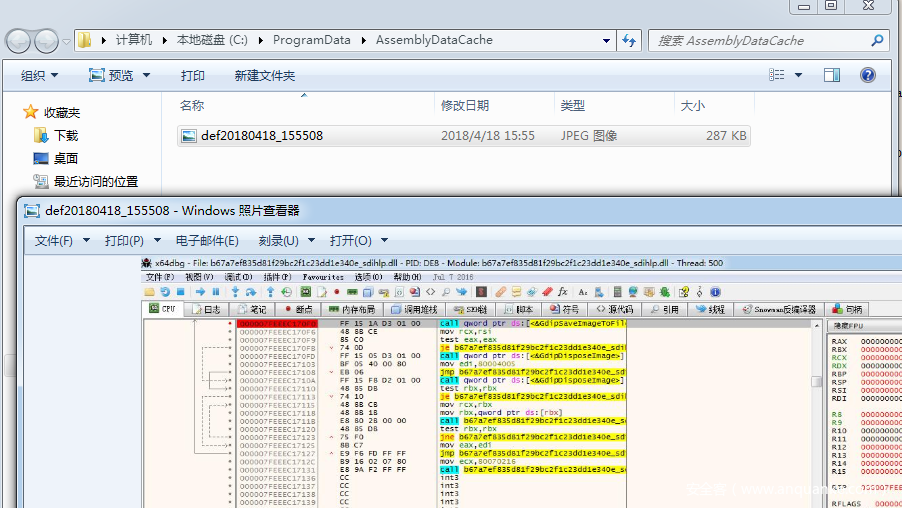Expand the view options dropdown arrow
The image size is (902, 508).
pos(797,75)
